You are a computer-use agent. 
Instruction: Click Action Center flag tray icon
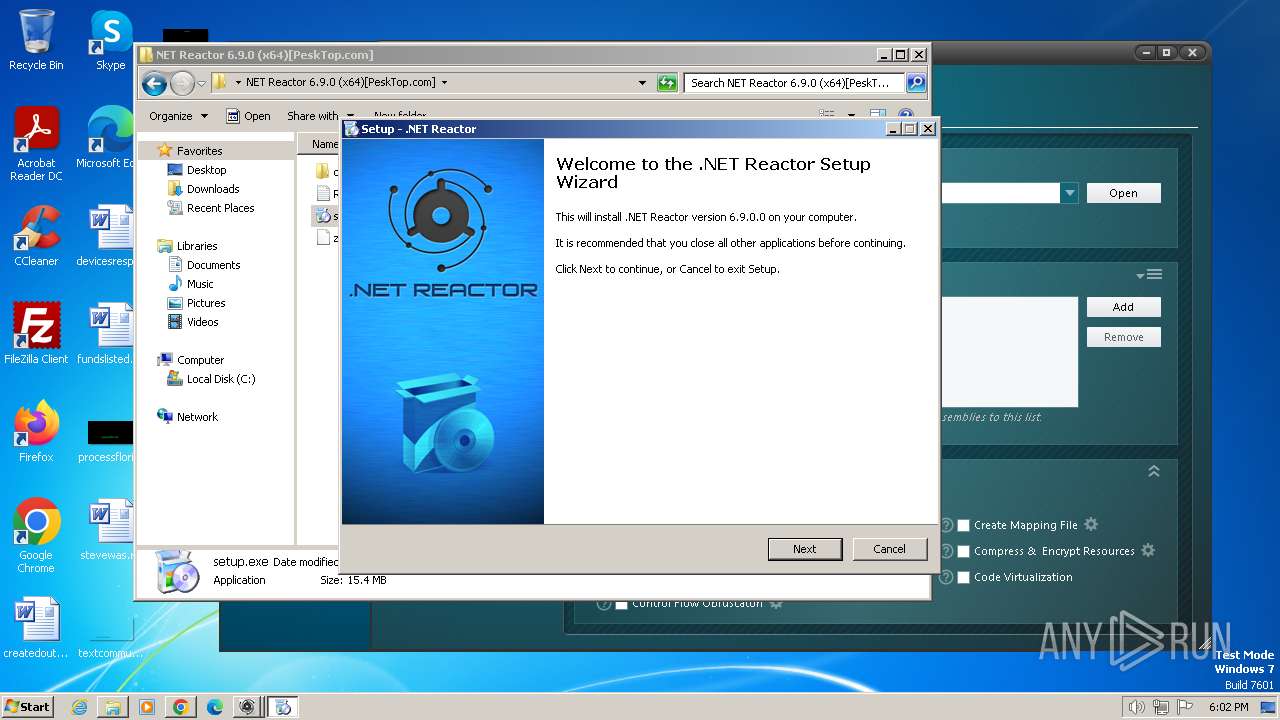click(1183, 707)
